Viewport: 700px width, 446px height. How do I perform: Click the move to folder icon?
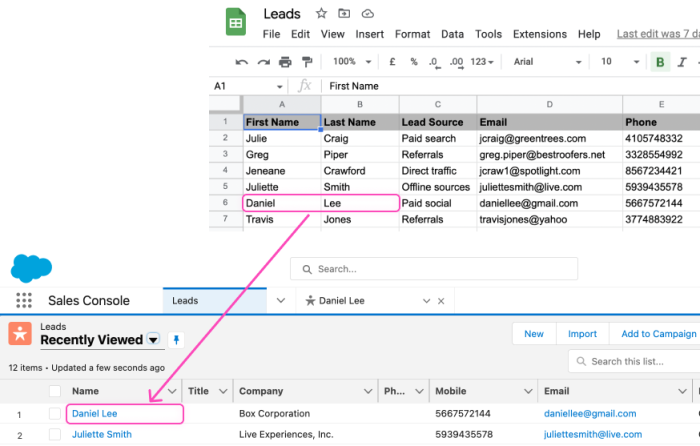click(344, 13)
